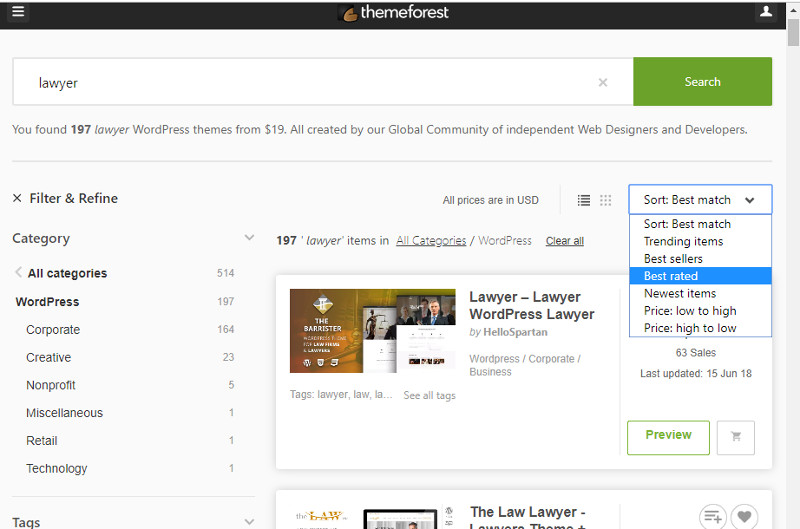Click the Preview button
The height and width of the screenshot is (529, 800).
pos(668,437)
